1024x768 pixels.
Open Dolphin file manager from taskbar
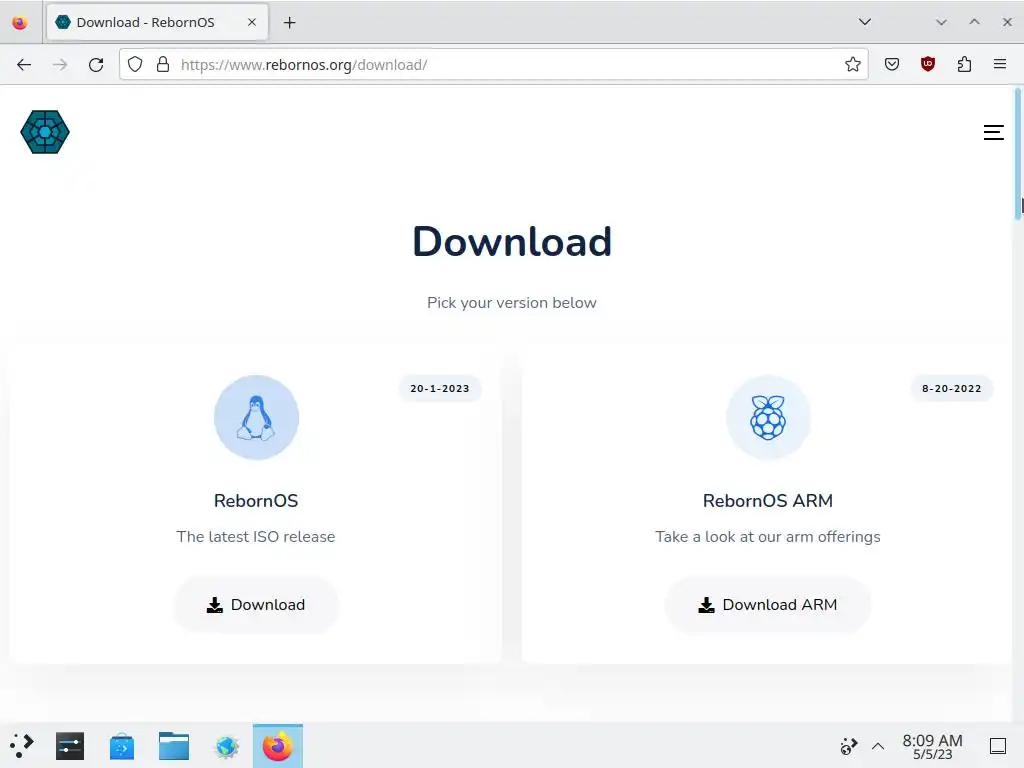(x=174, y=746)
